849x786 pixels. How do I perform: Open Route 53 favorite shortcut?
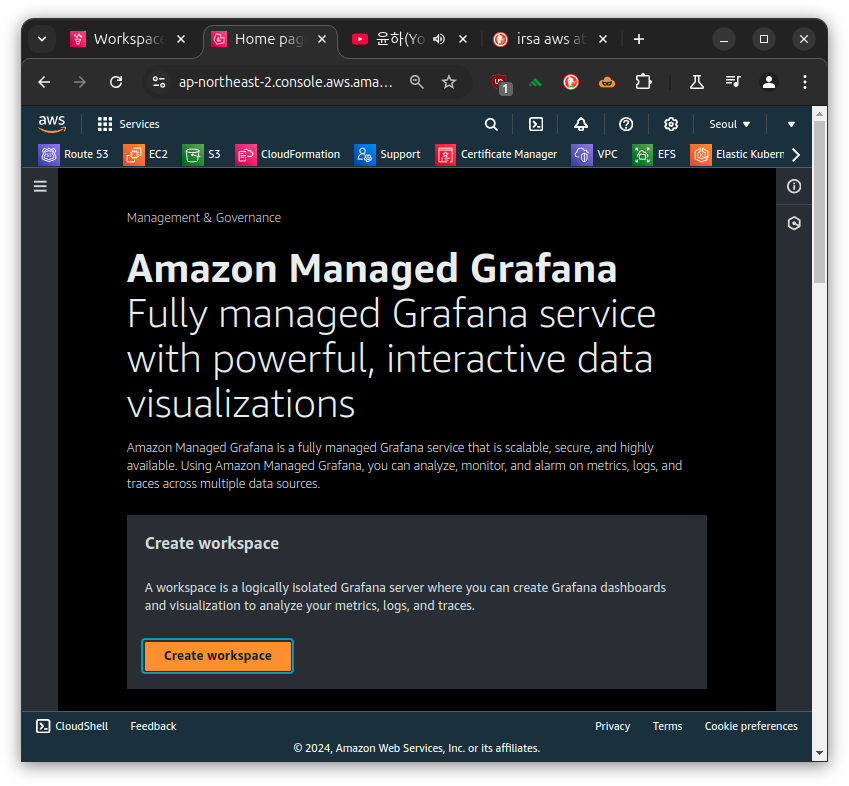(73, 154)
